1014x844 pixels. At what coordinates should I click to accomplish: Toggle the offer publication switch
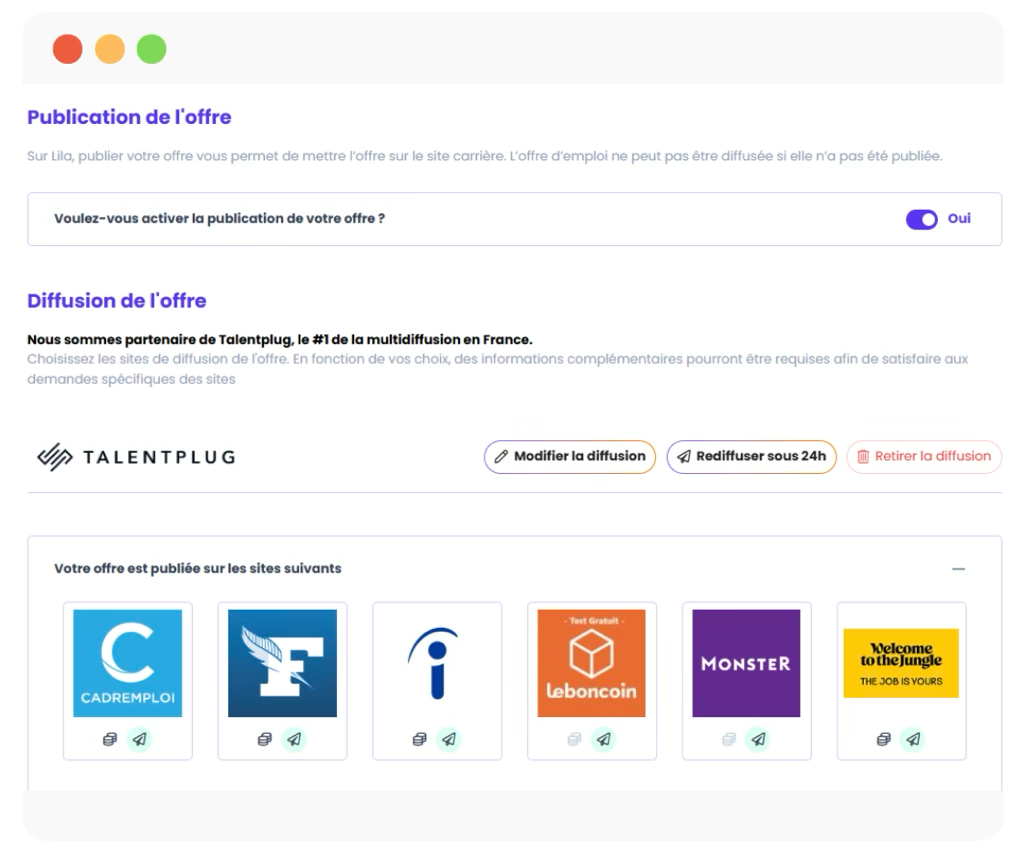click(x=921, y=219)
